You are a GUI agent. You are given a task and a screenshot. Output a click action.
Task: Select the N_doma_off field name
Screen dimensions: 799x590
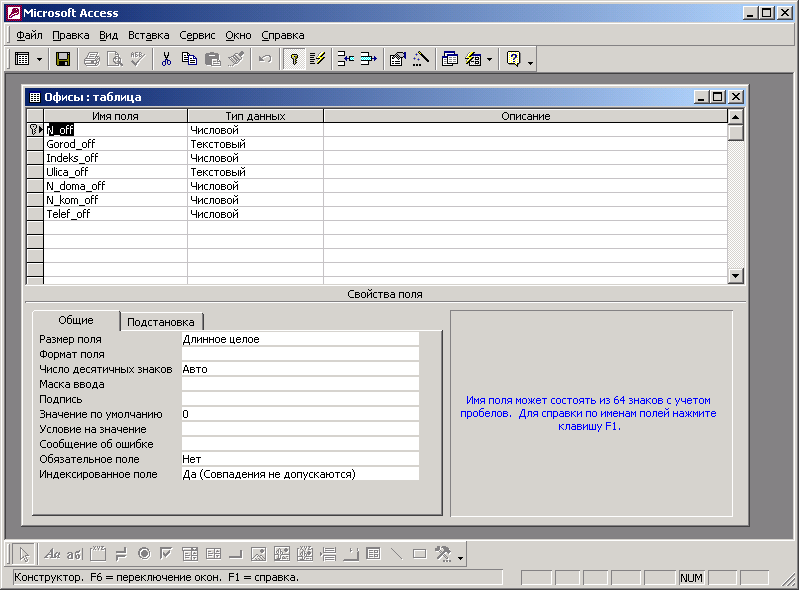[116, 186]
